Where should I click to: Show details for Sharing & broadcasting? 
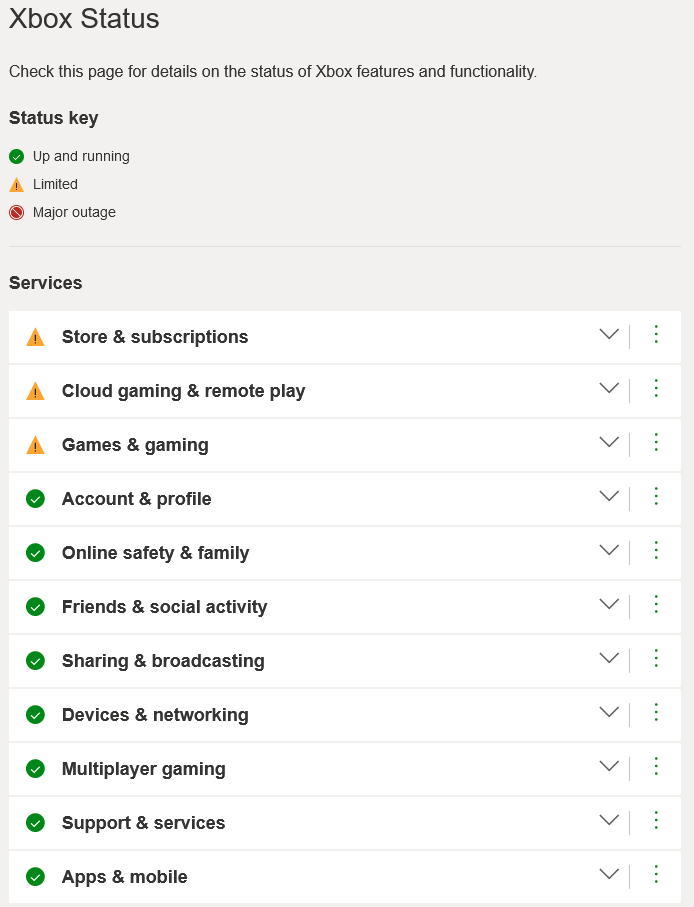(x=609, y=659)
